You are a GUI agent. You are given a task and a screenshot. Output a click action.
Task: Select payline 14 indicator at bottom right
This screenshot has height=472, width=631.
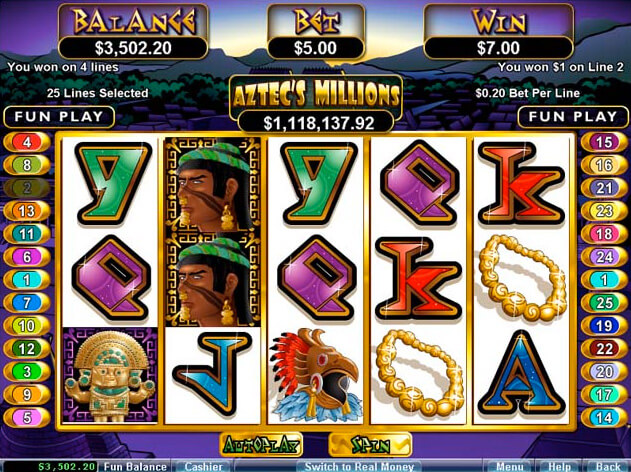pyautogui.click(x=604, y=417)
